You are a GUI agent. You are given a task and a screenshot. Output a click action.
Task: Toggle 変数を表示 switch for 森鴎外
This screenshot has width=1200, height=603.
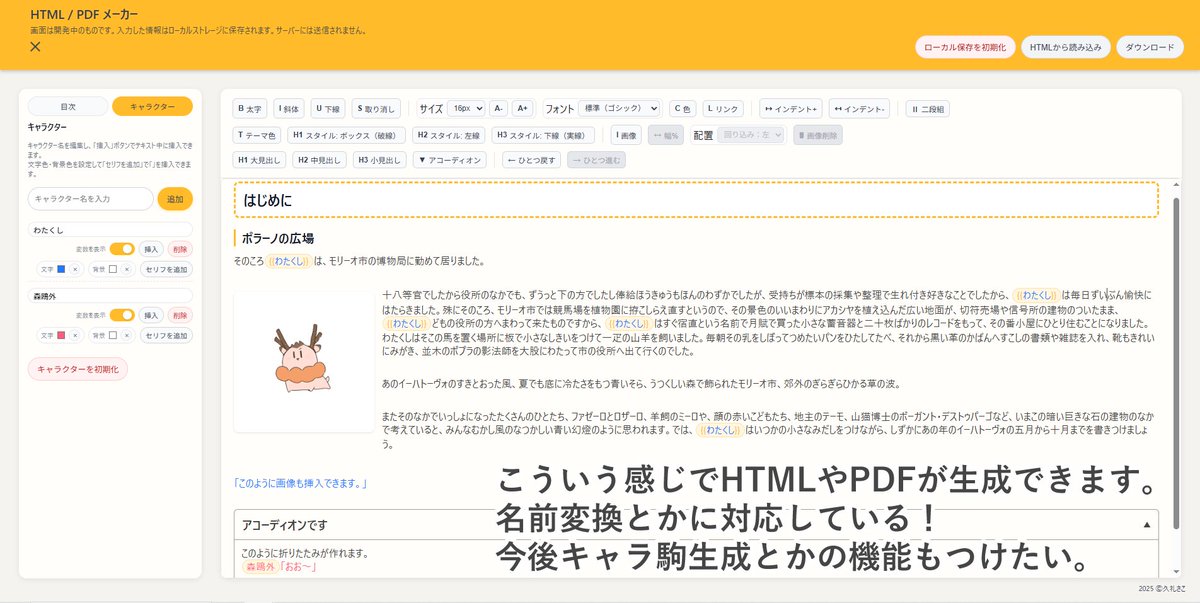click(123, 314)
